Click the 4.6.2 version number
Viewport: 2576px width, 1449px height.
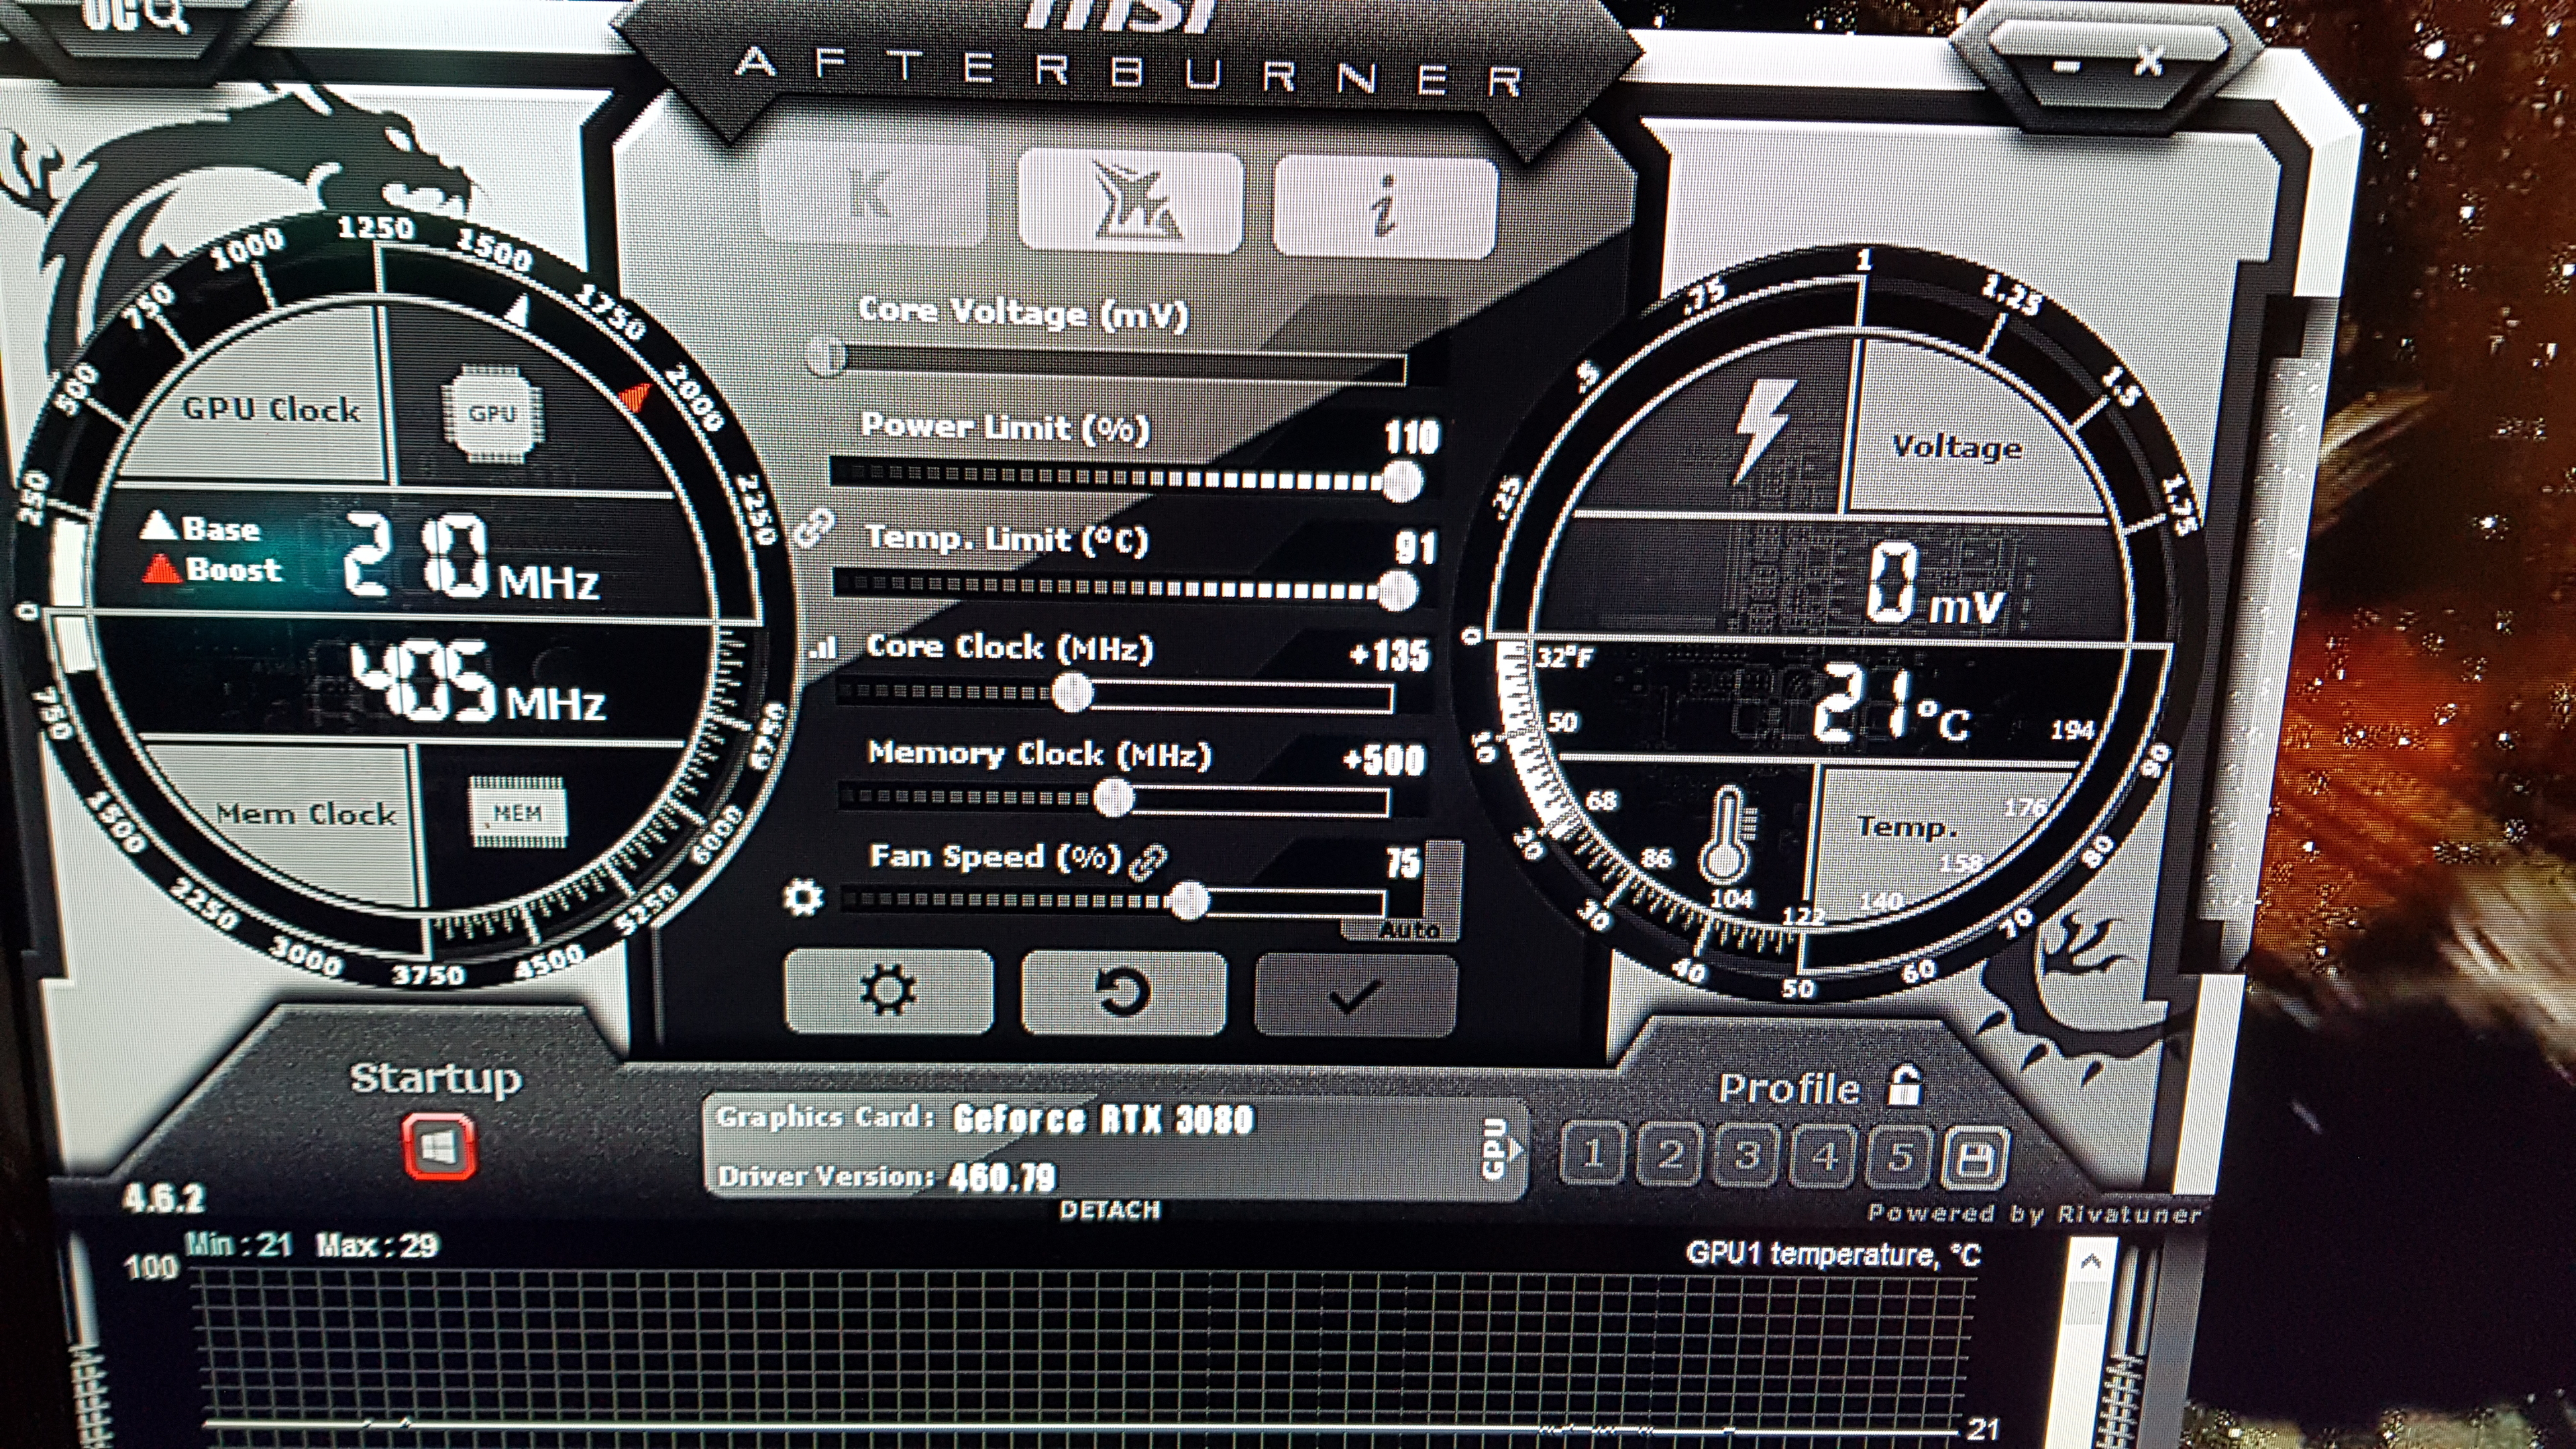point(163,1198)
